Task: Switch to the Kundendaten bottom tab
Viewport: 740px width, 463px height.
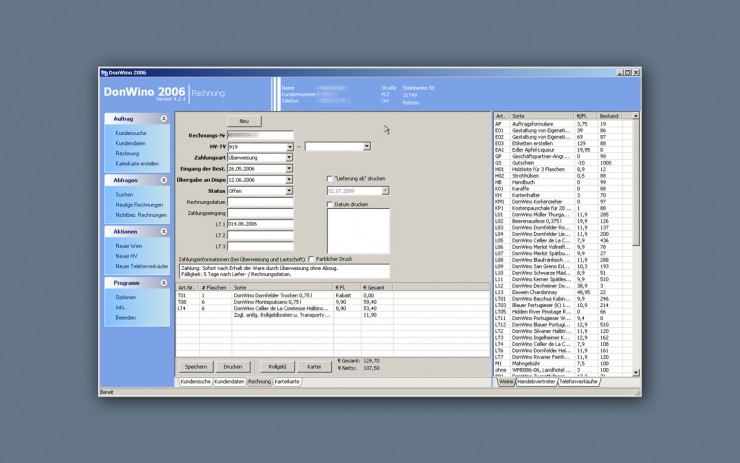Action: click(x=229, y=382)
